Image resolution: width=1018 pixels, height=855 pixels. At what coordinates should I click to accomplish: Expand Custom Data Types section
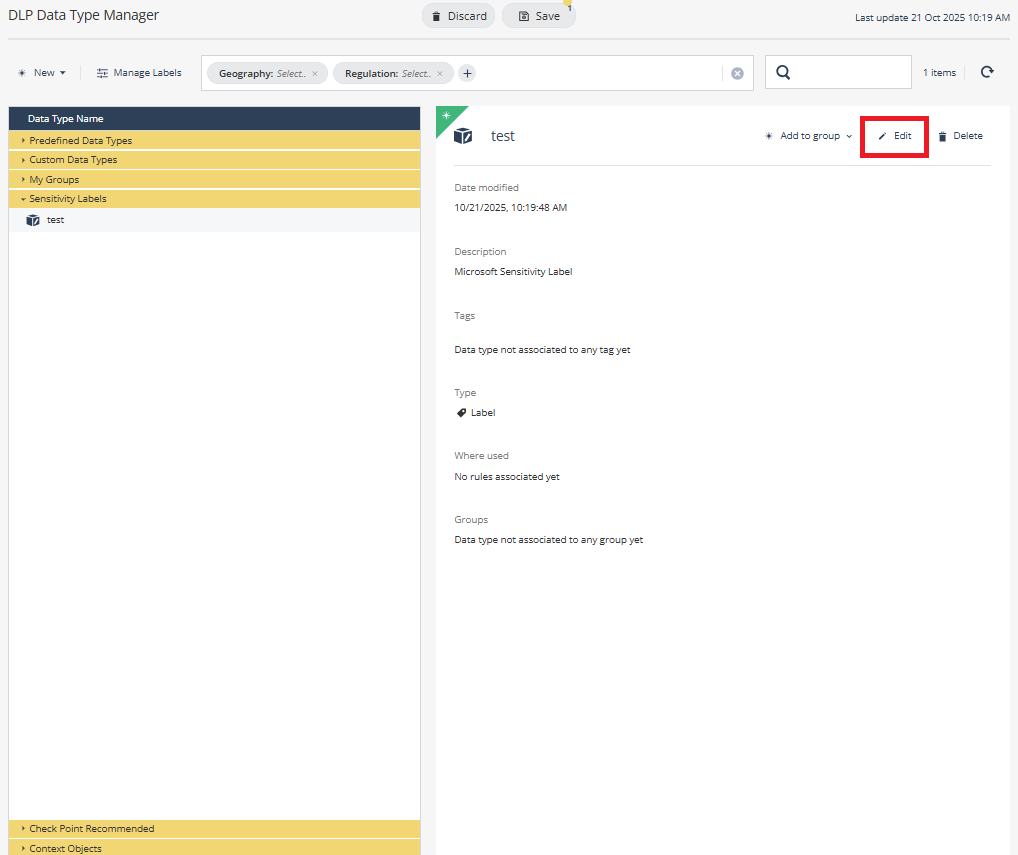coord(73,160)
